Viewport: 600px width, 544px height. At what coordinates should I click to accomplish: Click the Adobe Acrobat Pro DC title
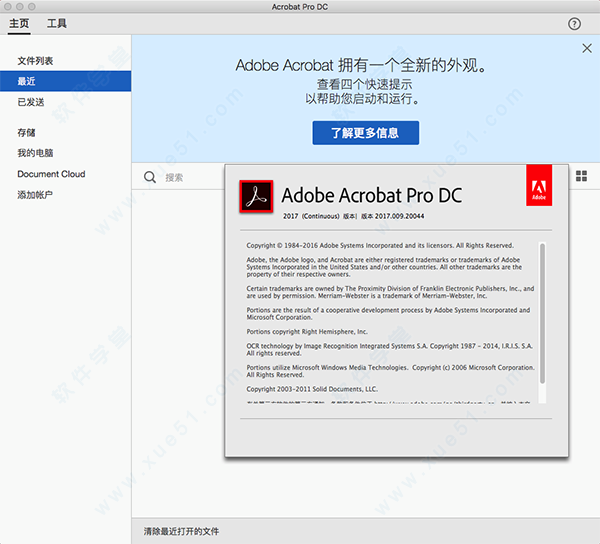coord(372,195)
